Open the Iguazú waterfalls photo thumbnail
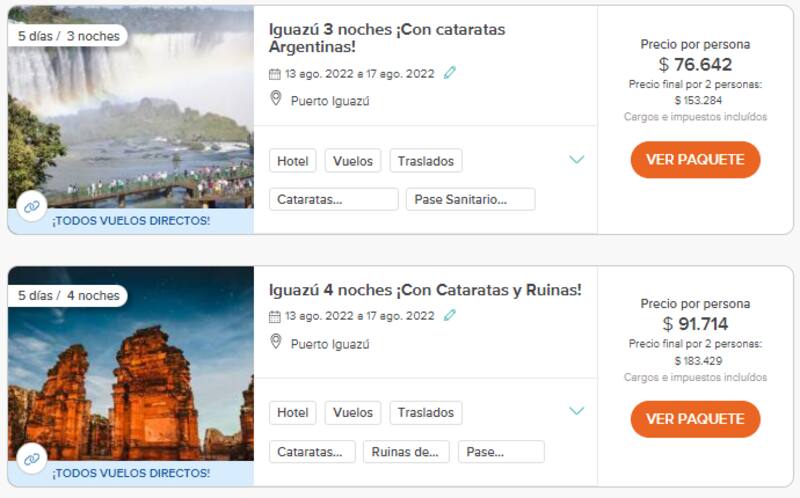This screenshot has width=800, height=498. pyautogui.click(x=130, y=110)
